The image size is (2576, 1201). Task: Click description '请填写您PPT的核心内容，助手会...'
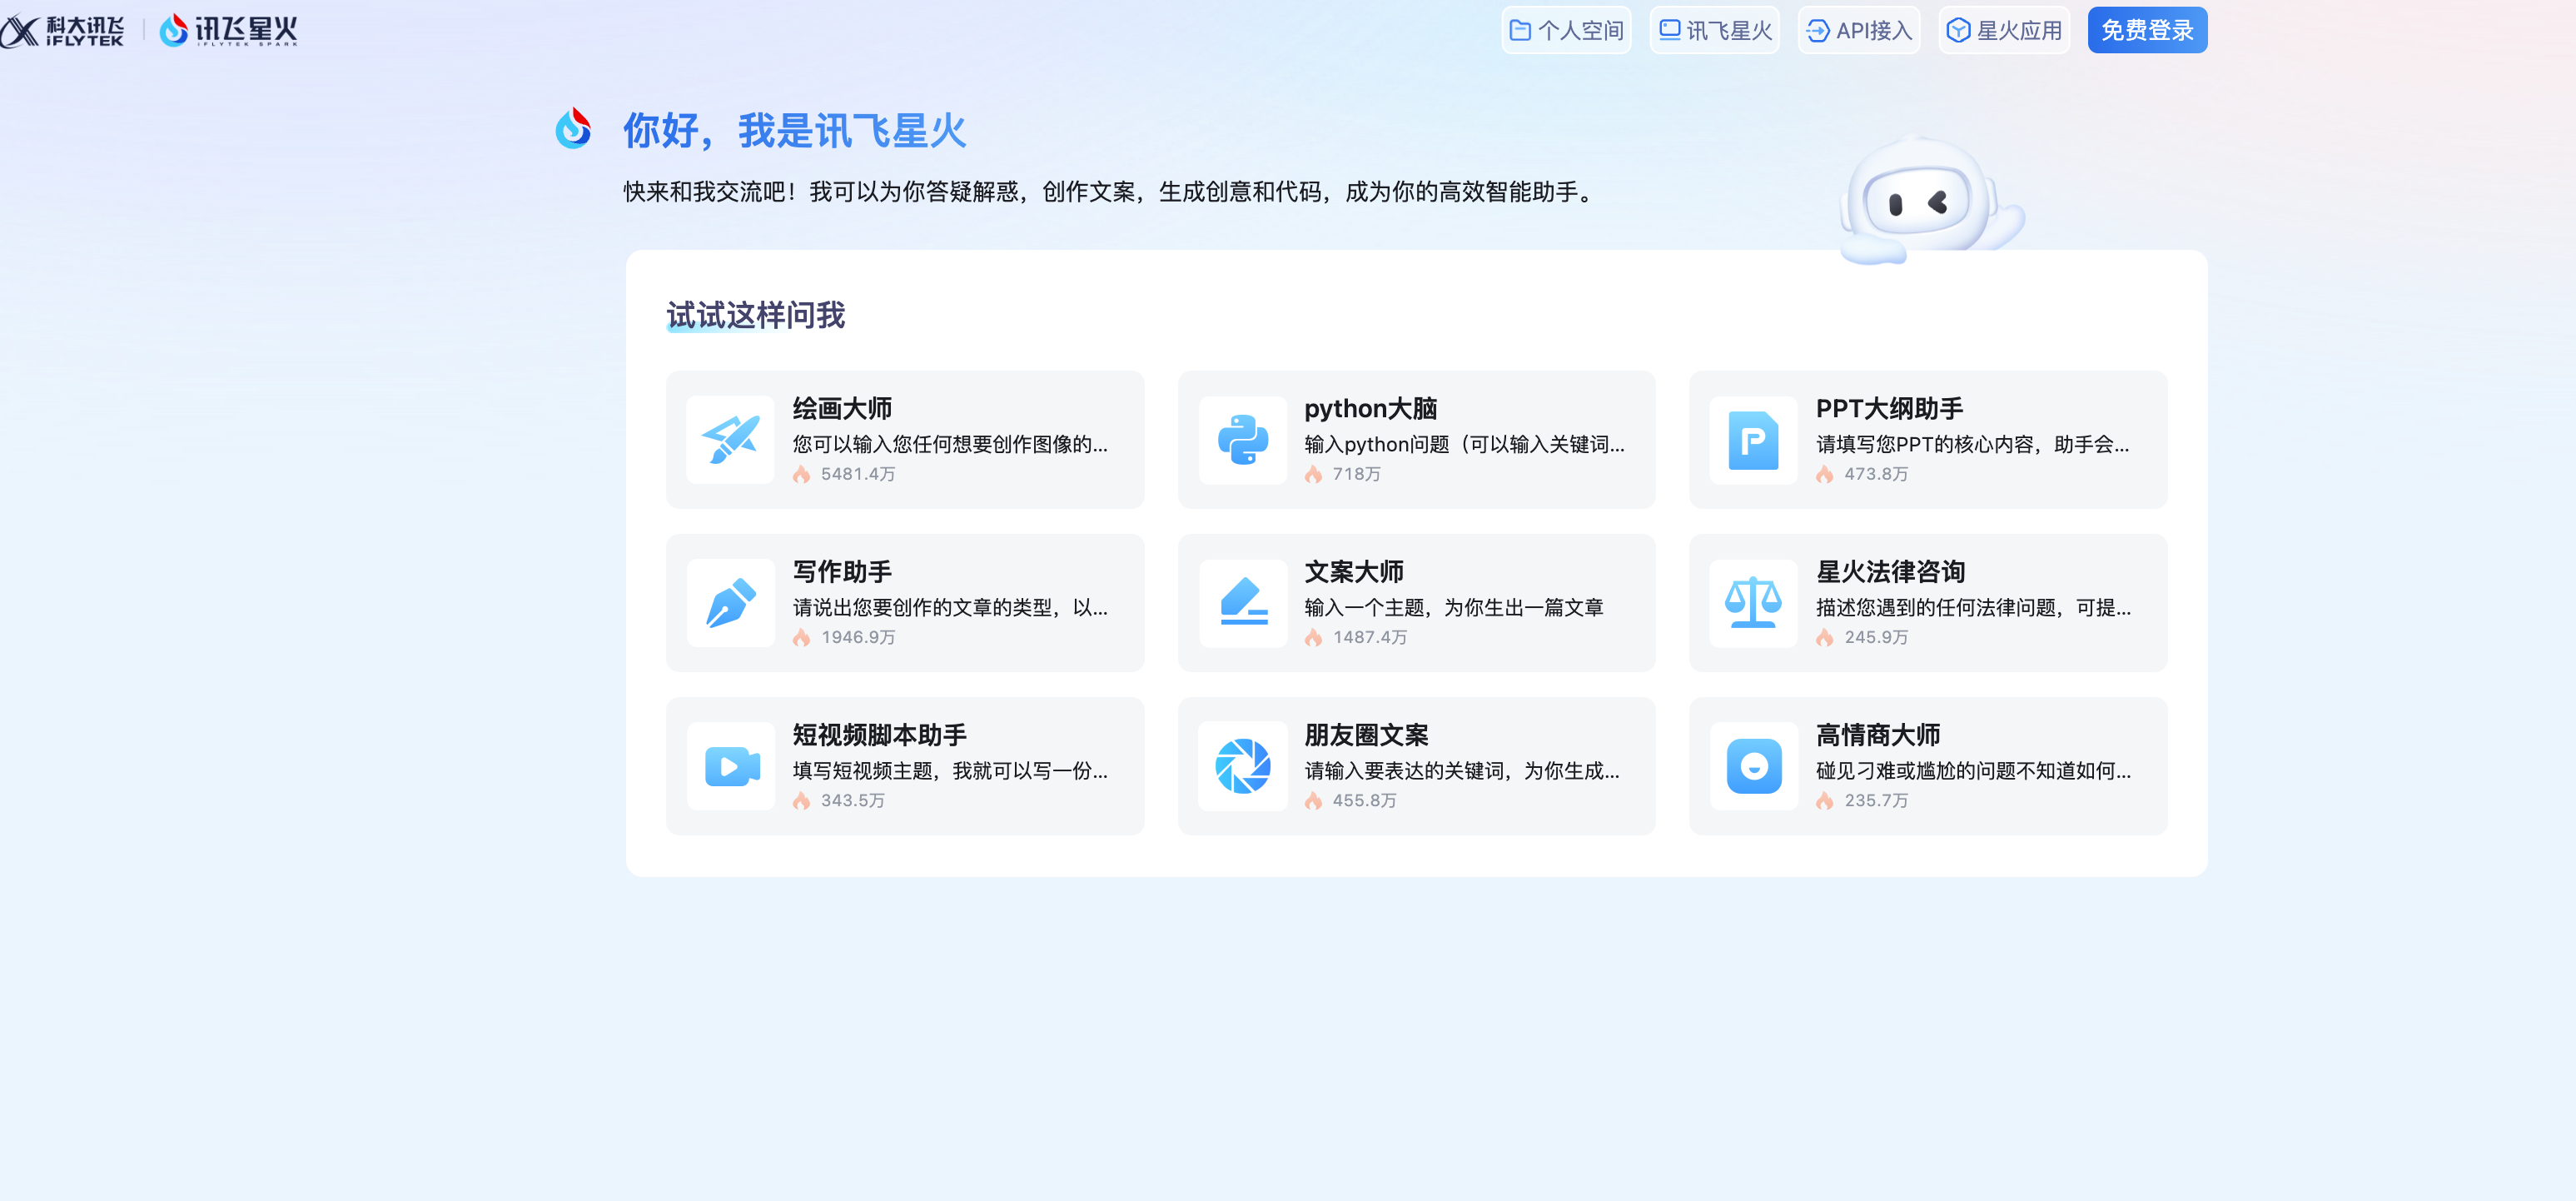1972,444
